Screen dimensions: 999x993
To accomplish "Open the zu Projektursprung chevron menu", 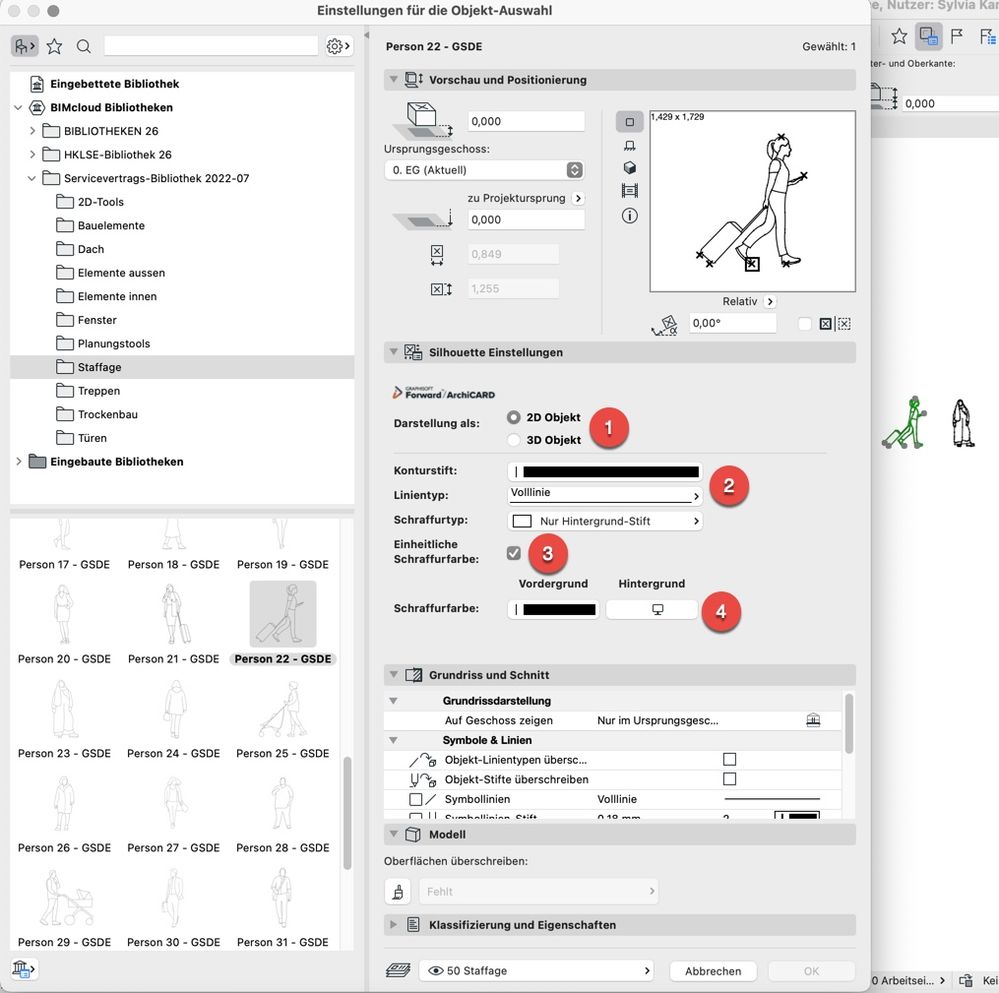I will click(578, 198).
